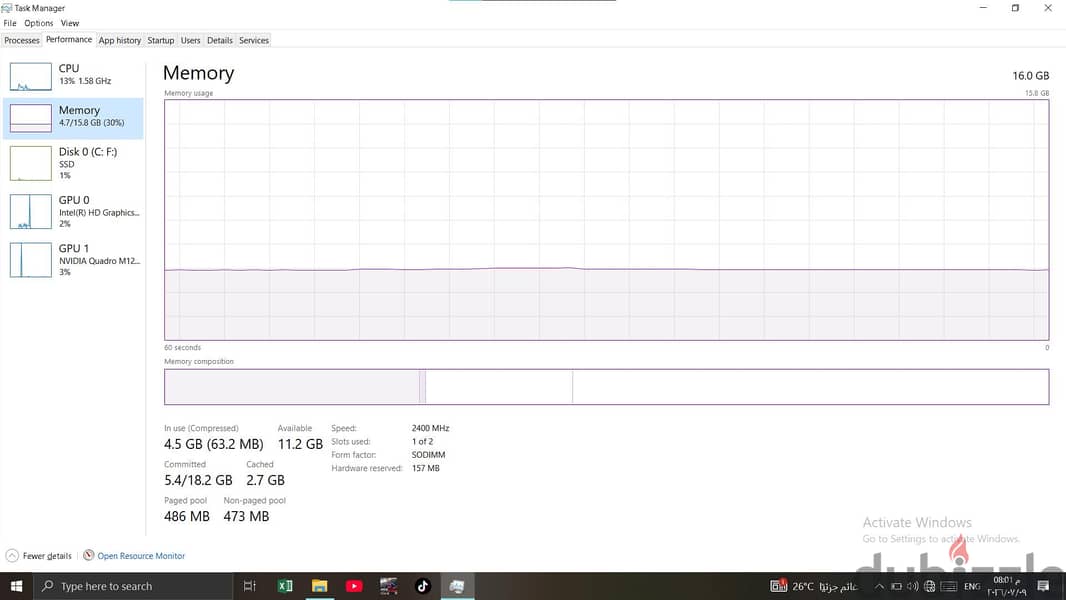
Task: Click the game icon next to YouTube
Action: pos(388,586)
